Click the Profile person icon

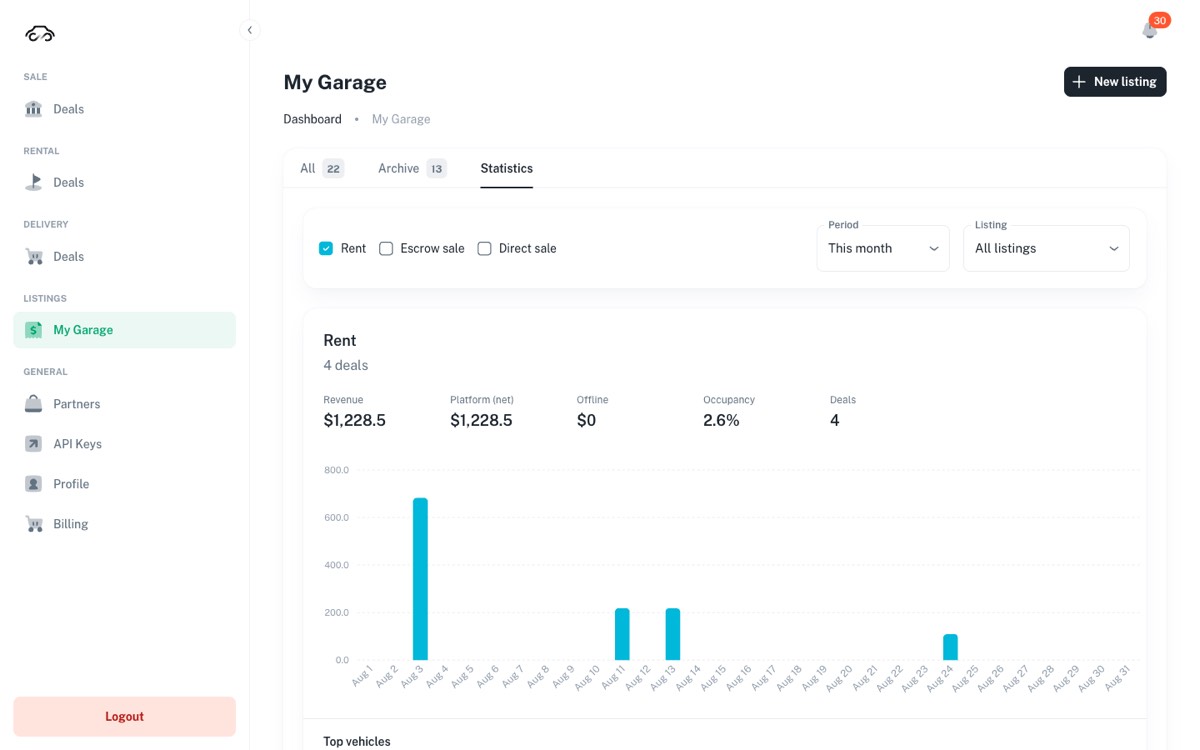pos(34,484)
